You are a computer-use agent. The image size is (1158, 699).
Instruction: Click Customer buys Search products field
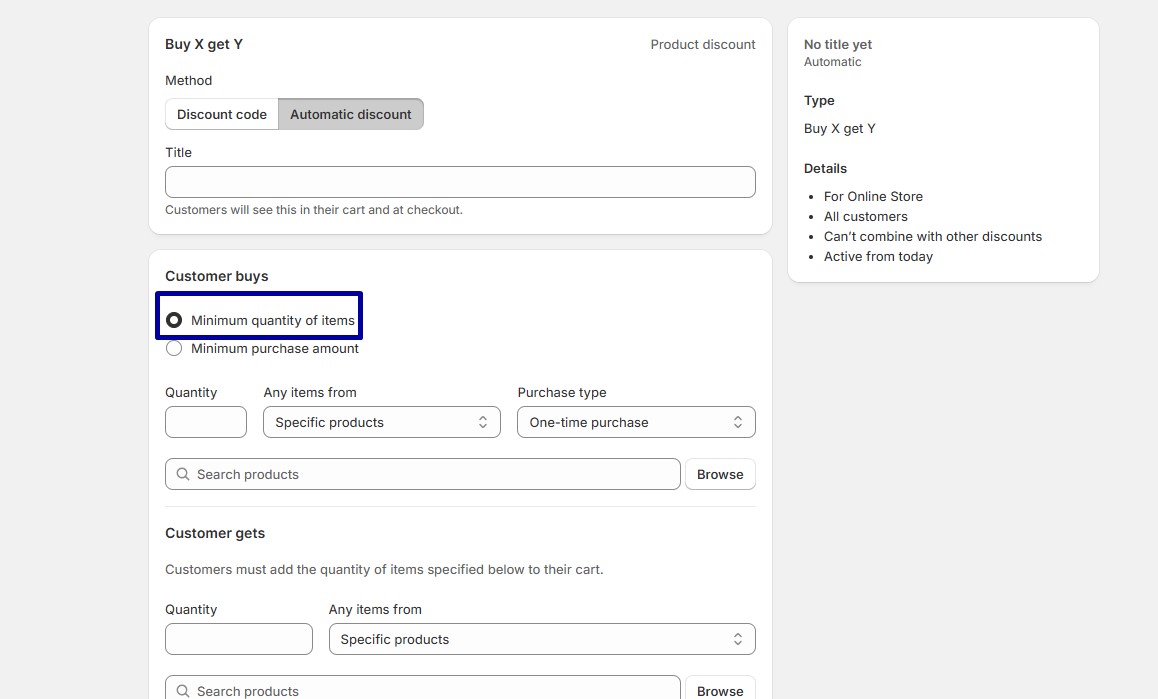422,474
